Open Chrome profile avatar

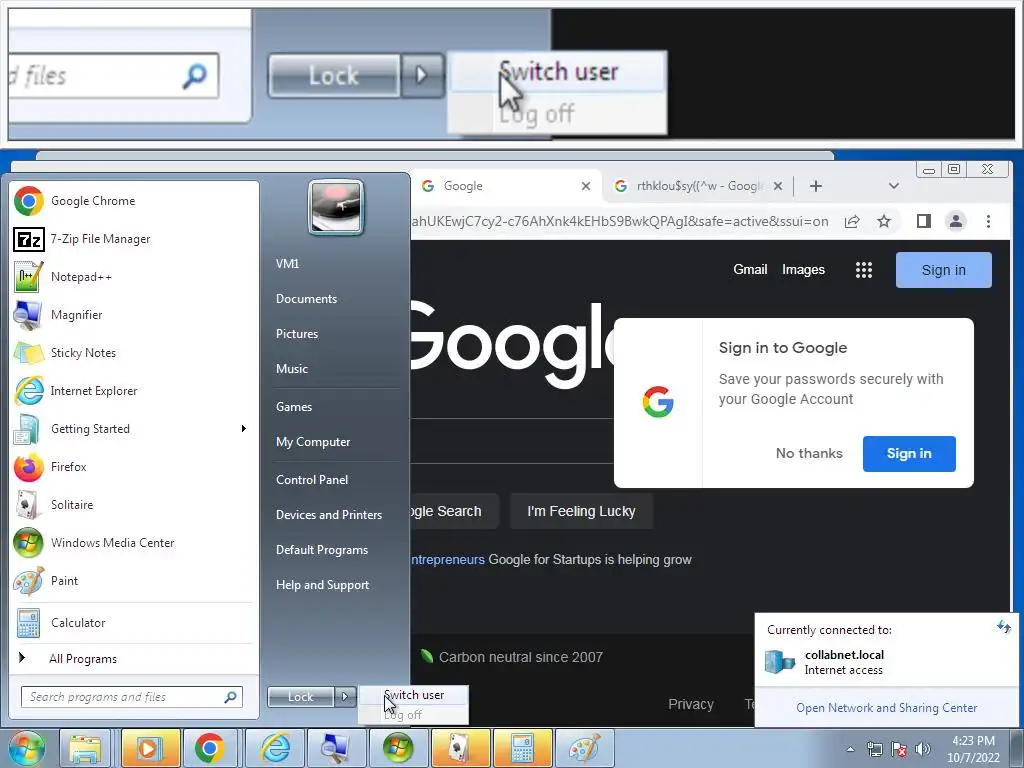pos(955,221)
